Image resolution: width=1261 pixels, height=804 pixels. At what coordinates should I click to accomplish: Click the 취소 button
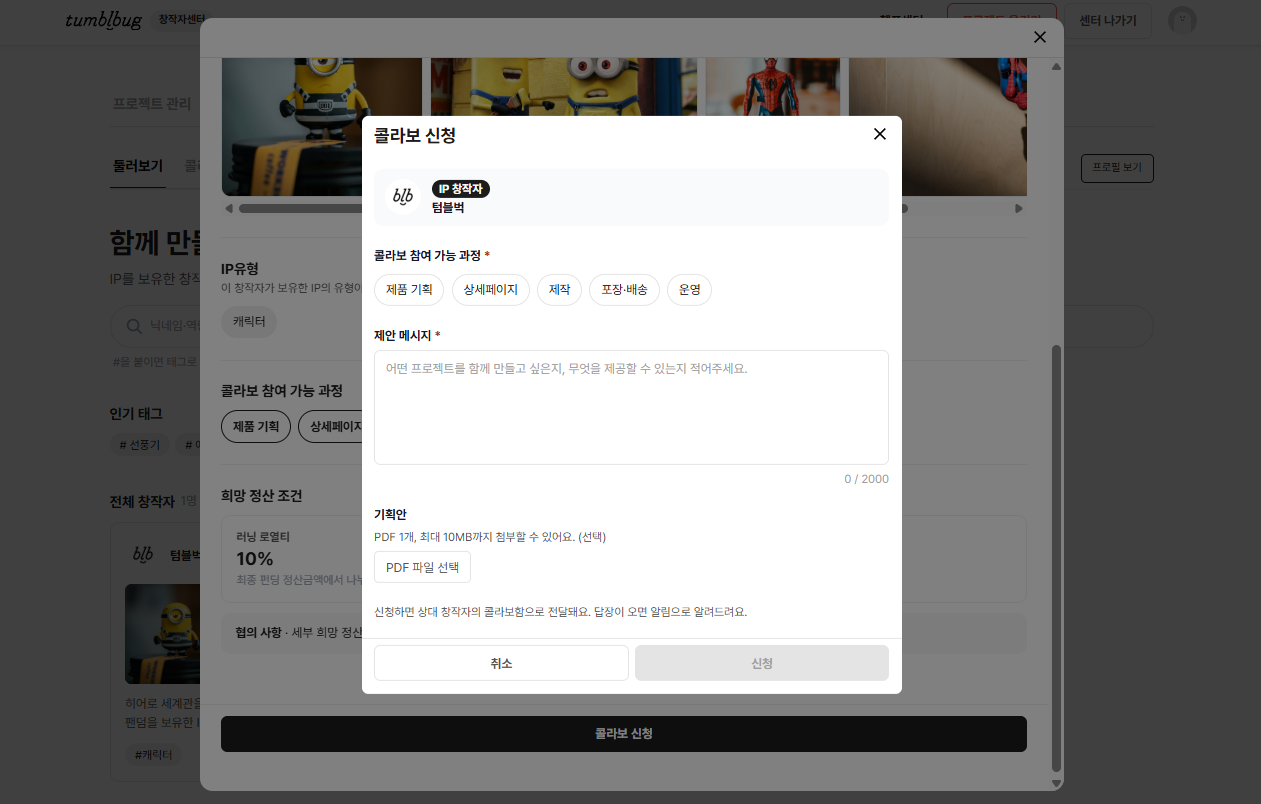pyautogui.click(x=501, y=663)
